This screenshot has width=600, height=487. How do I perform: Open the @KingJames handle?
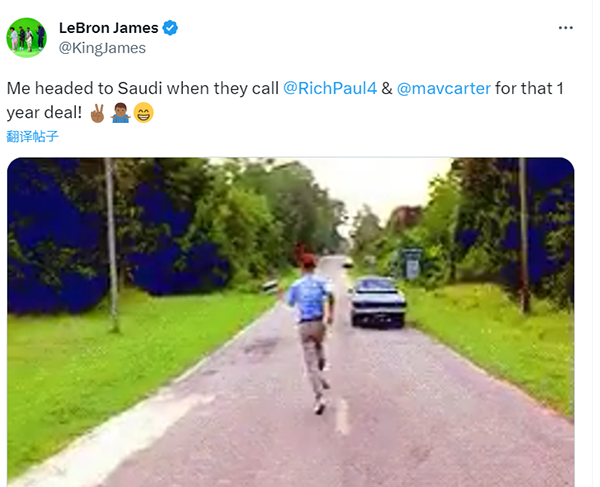pyautogui.click(x=102, y=48)
